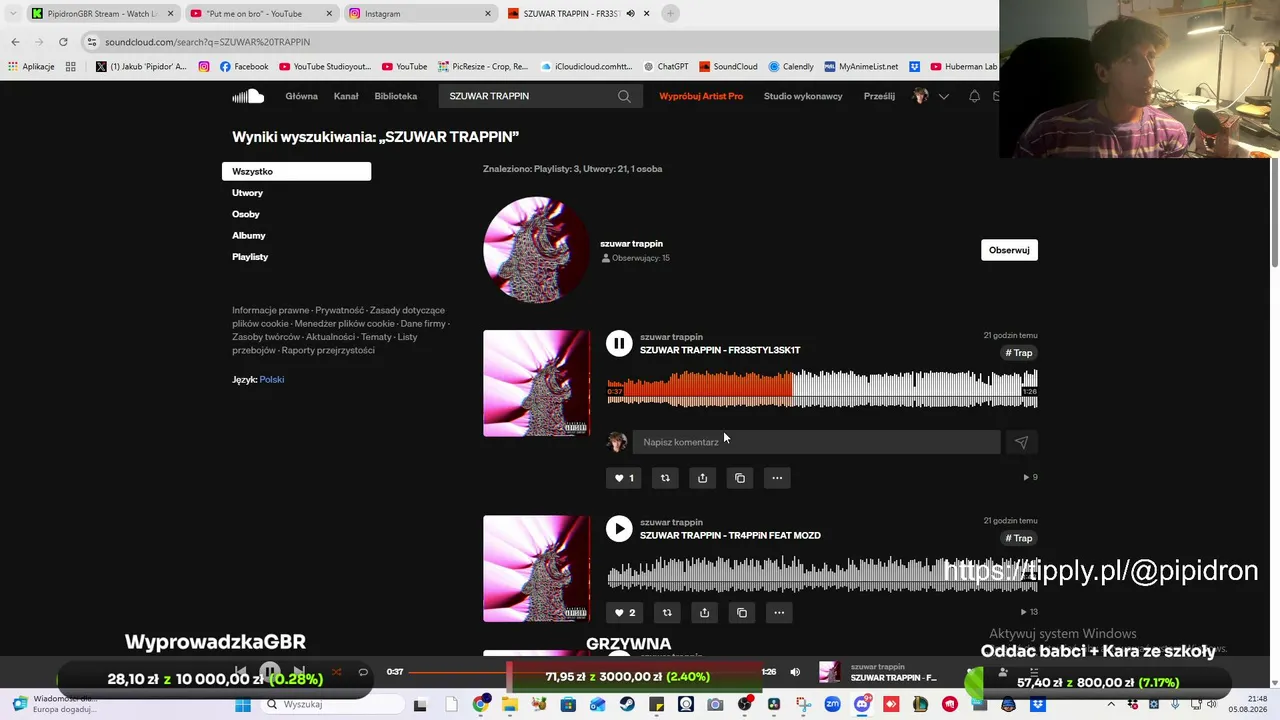Click the taskbar 'Wyszukaj' search box

[329, 705]
